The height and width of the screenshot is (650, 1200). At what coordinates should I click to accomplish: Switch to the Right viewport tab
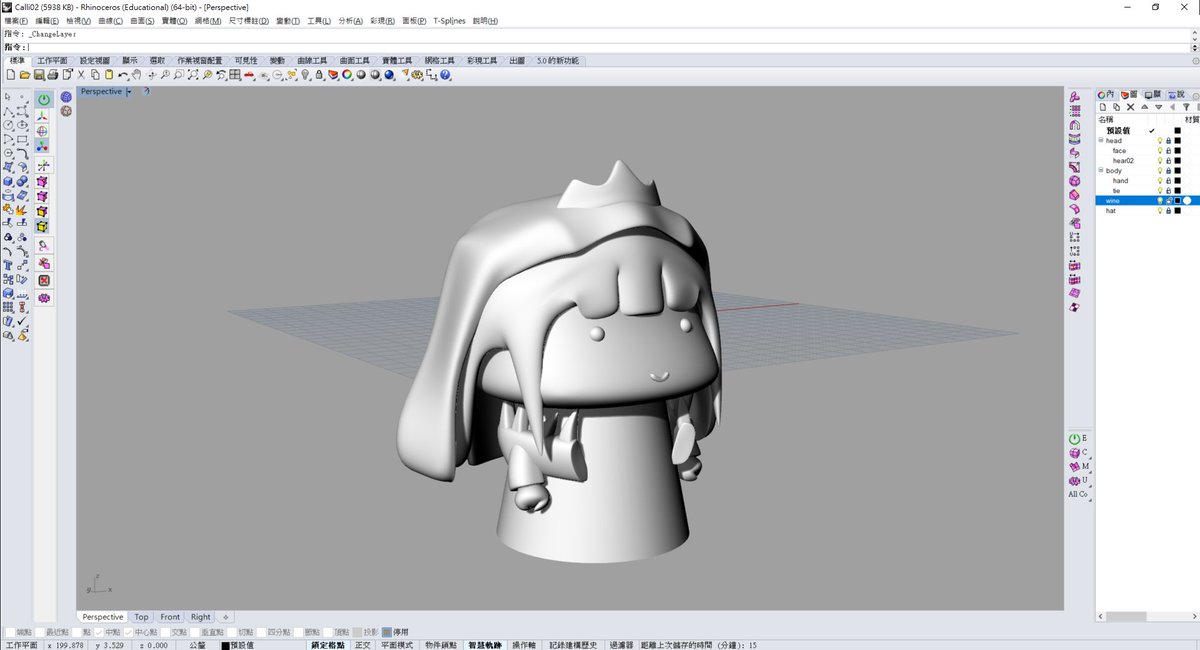click(201, 617)
